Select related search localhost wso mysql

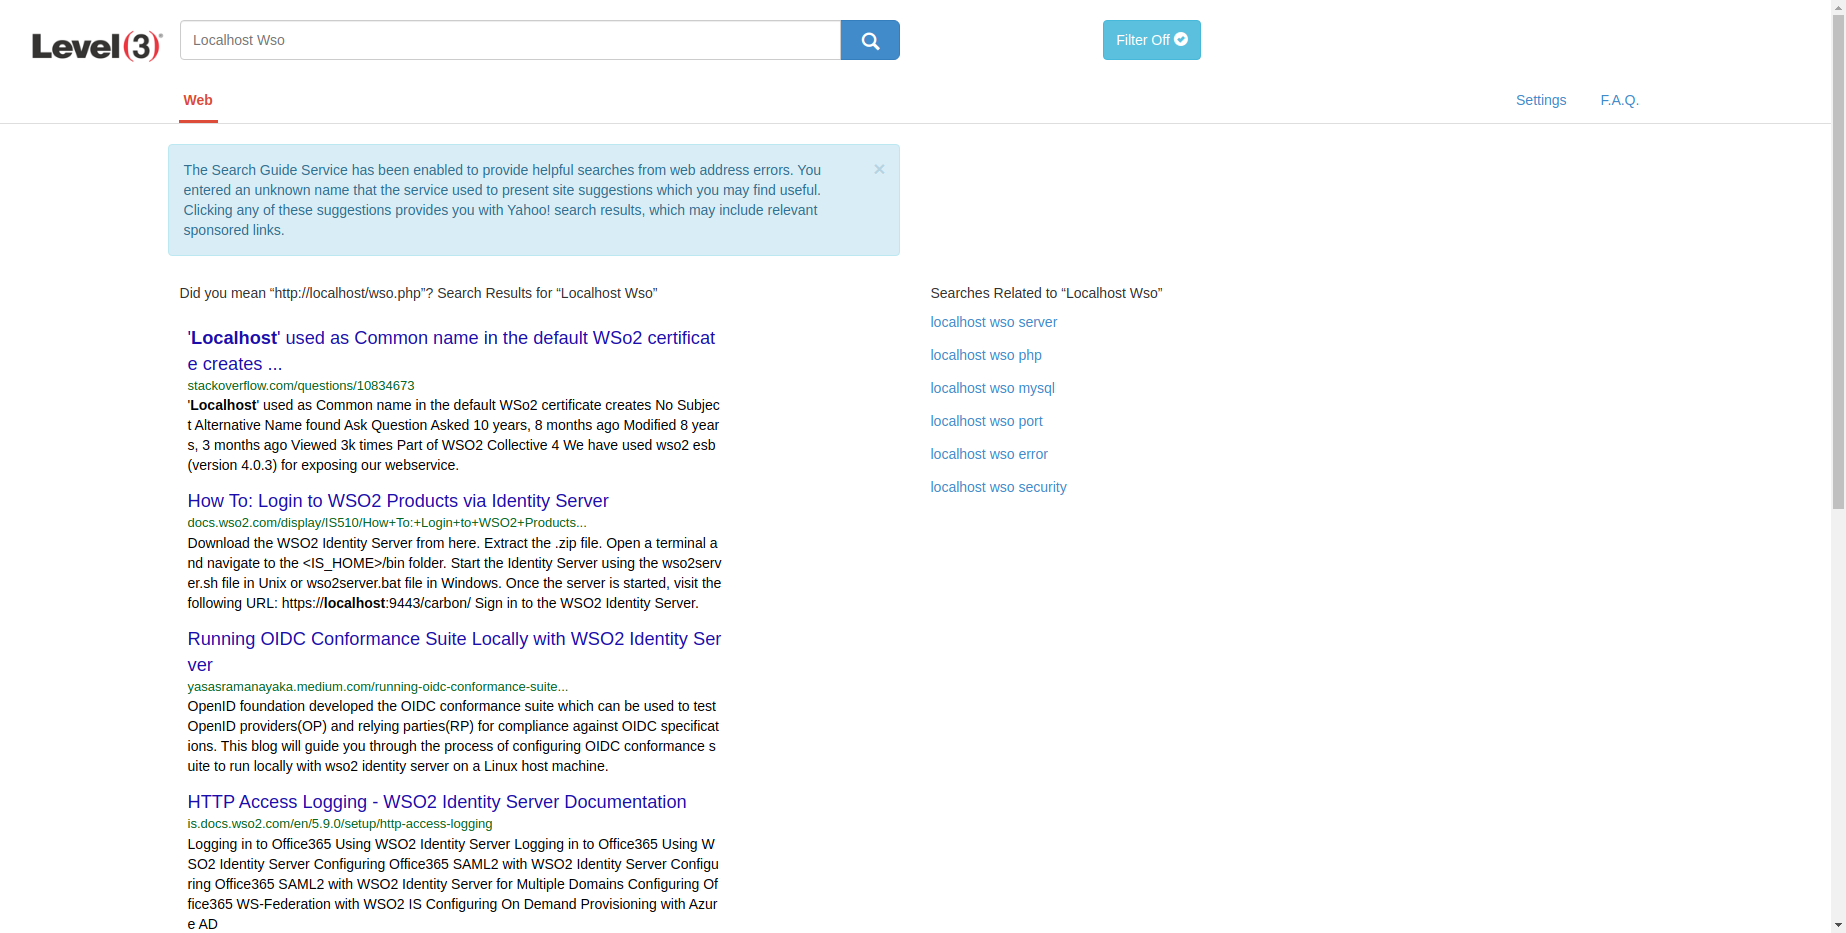[x=992, y=388]
